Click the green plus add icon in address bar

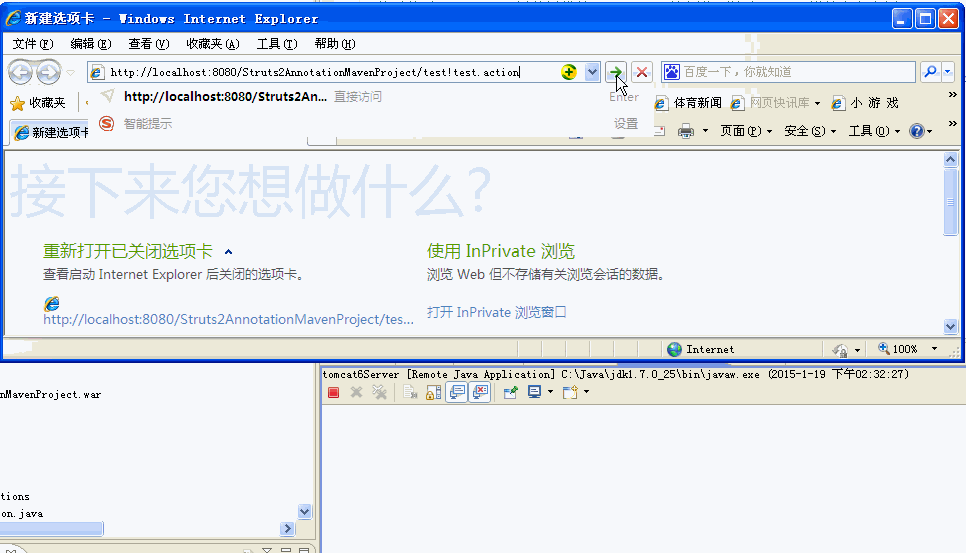pyautogui.click(x=569, y=72)
